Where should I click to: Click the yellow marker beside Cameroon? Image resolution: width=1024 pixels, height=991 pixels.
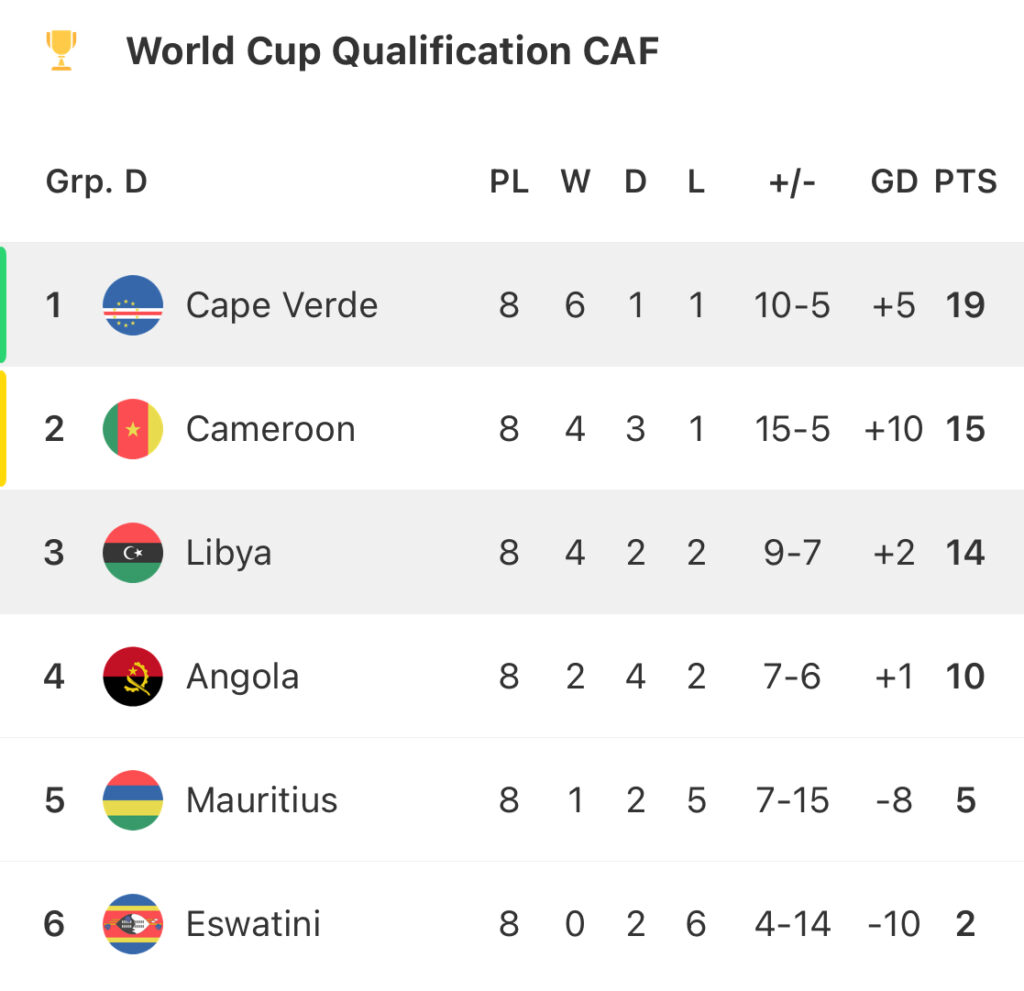(3, 429)
